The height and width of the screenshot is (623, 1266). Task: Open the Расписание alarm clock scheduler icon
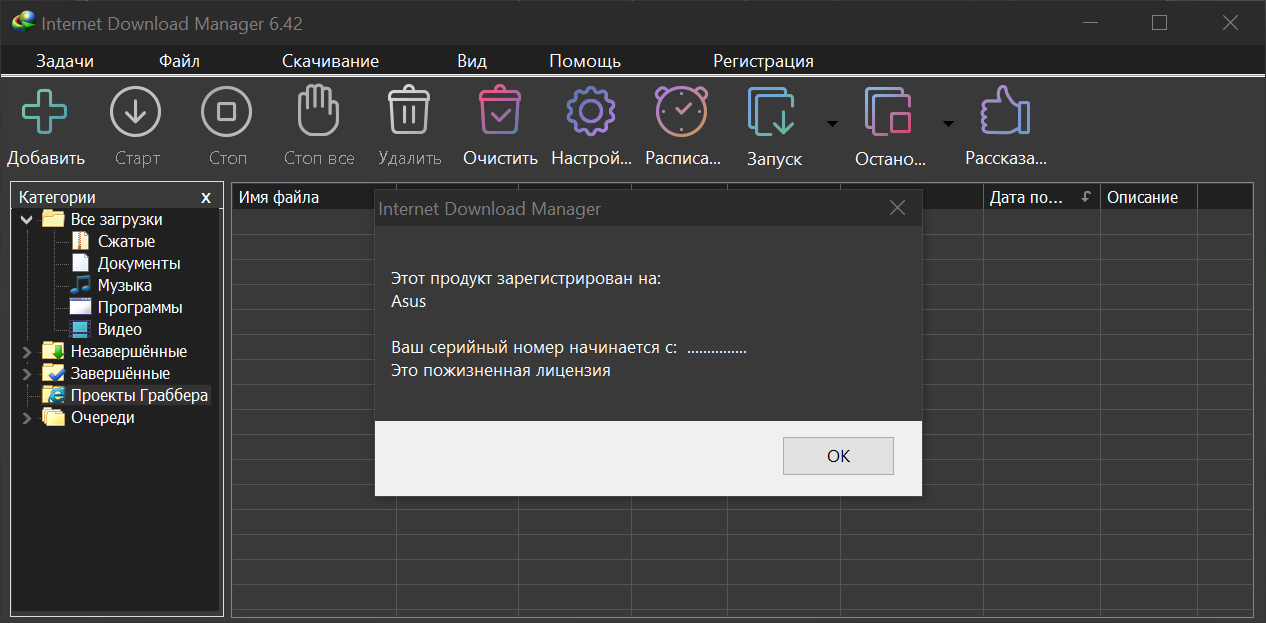682,111
